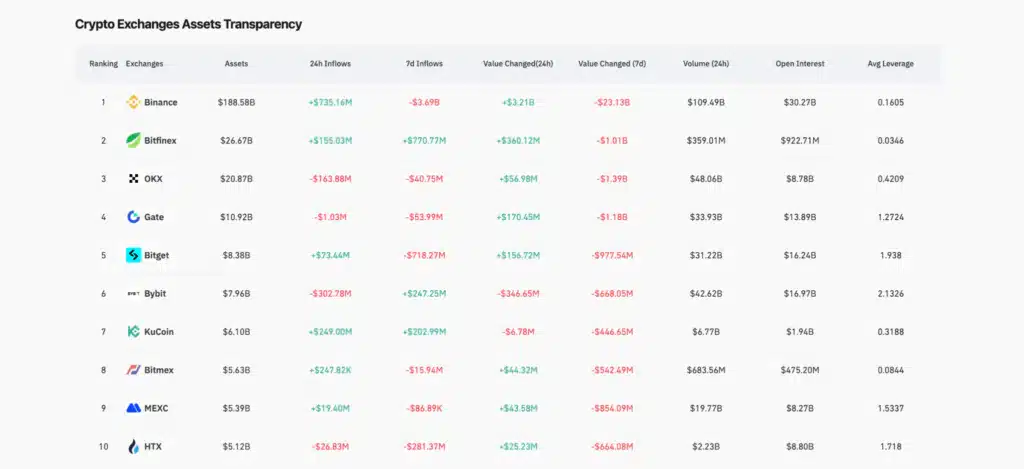Sort by Value Changed(24h) column header
Viewport: 1024px width, 469px height.
click(518, 64)
